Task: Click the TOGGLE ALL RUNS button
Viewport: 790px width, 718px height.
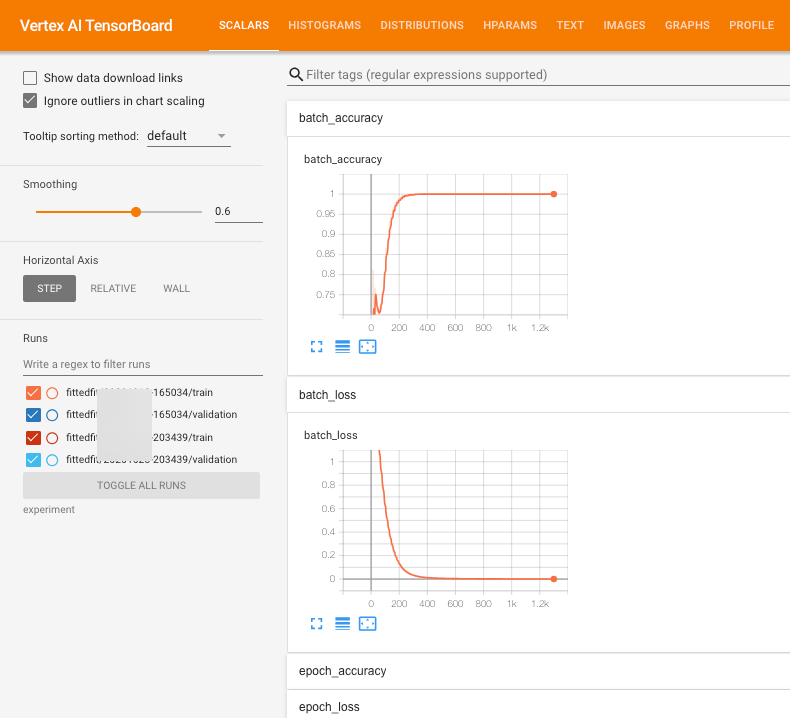Action: point(141,485)
